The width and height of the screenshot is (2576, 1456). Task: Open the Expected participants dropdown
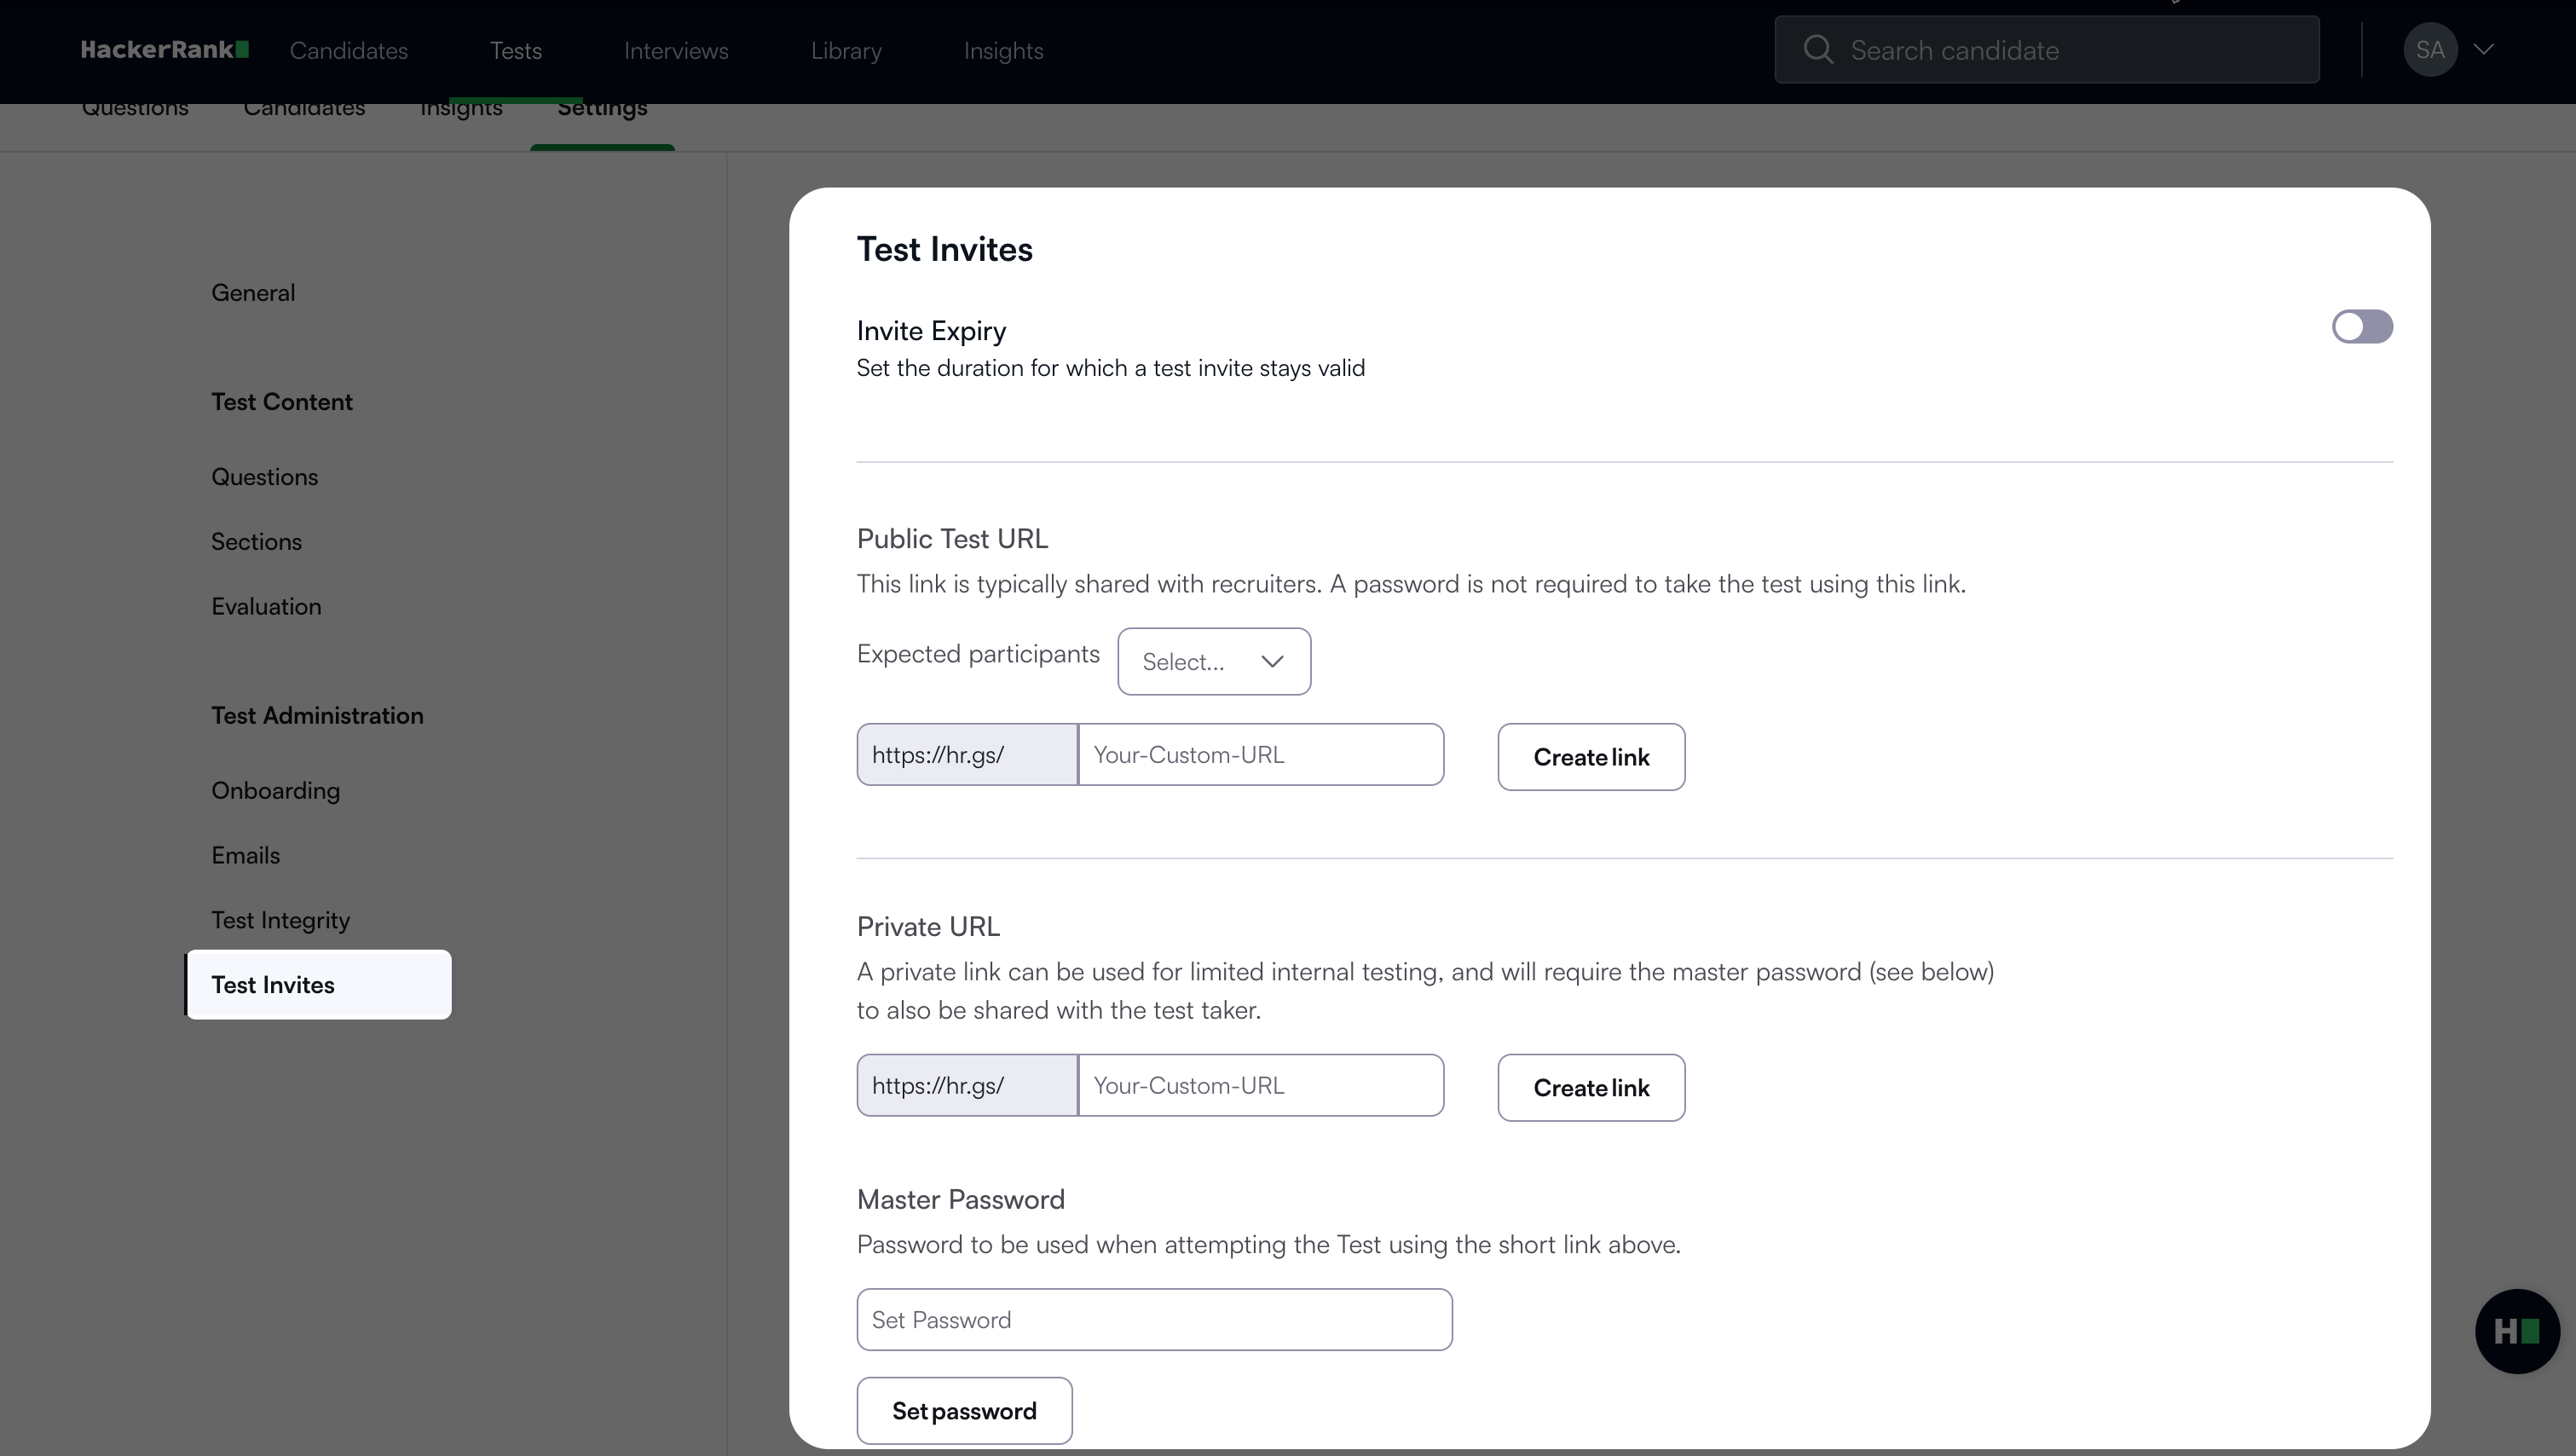point(1213,662)
